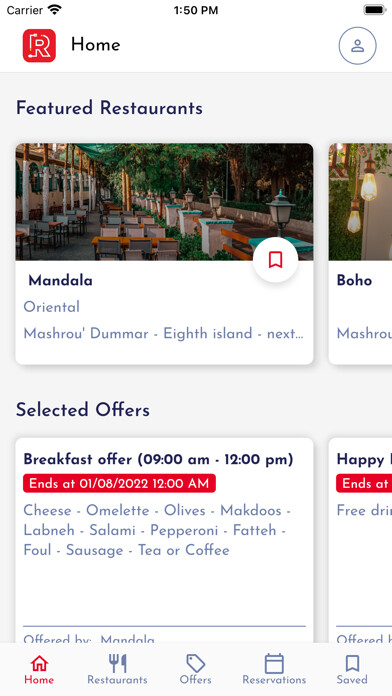
Task: Select the Mandala restaurant name
Action: pos(60,281)
